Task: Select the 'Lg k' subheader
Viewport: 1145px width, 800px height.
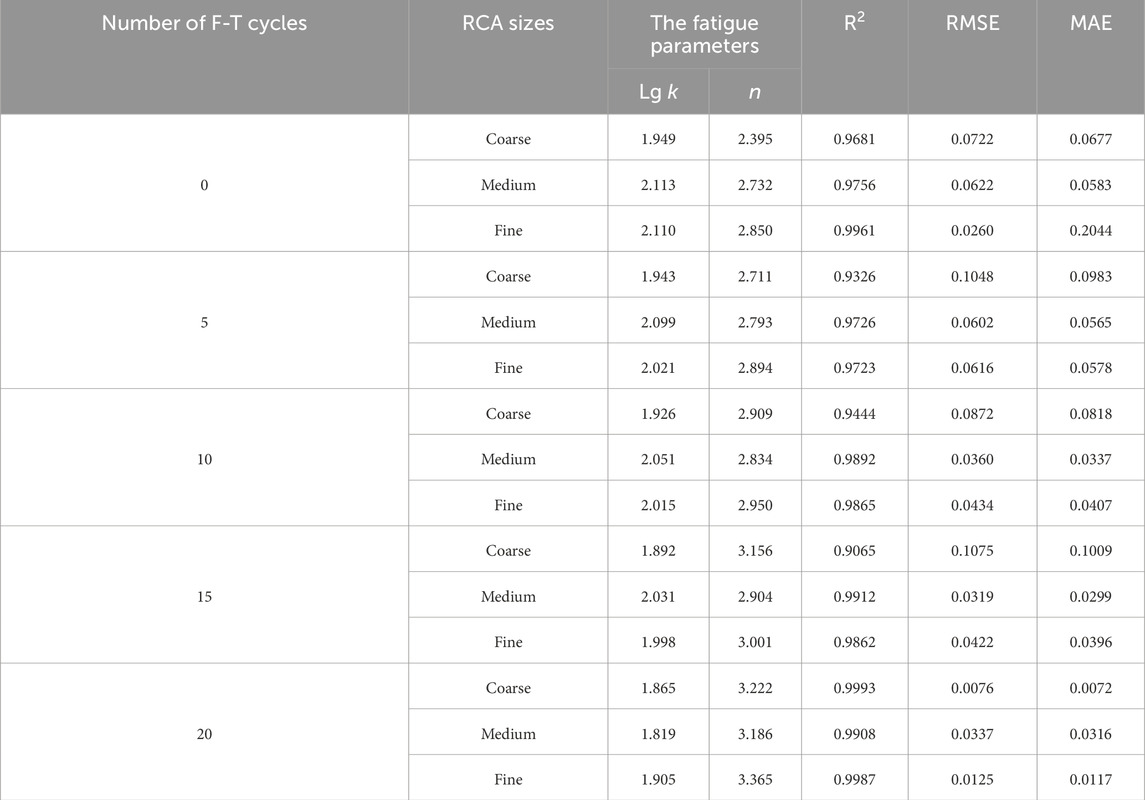Action: tap(659, 92)
